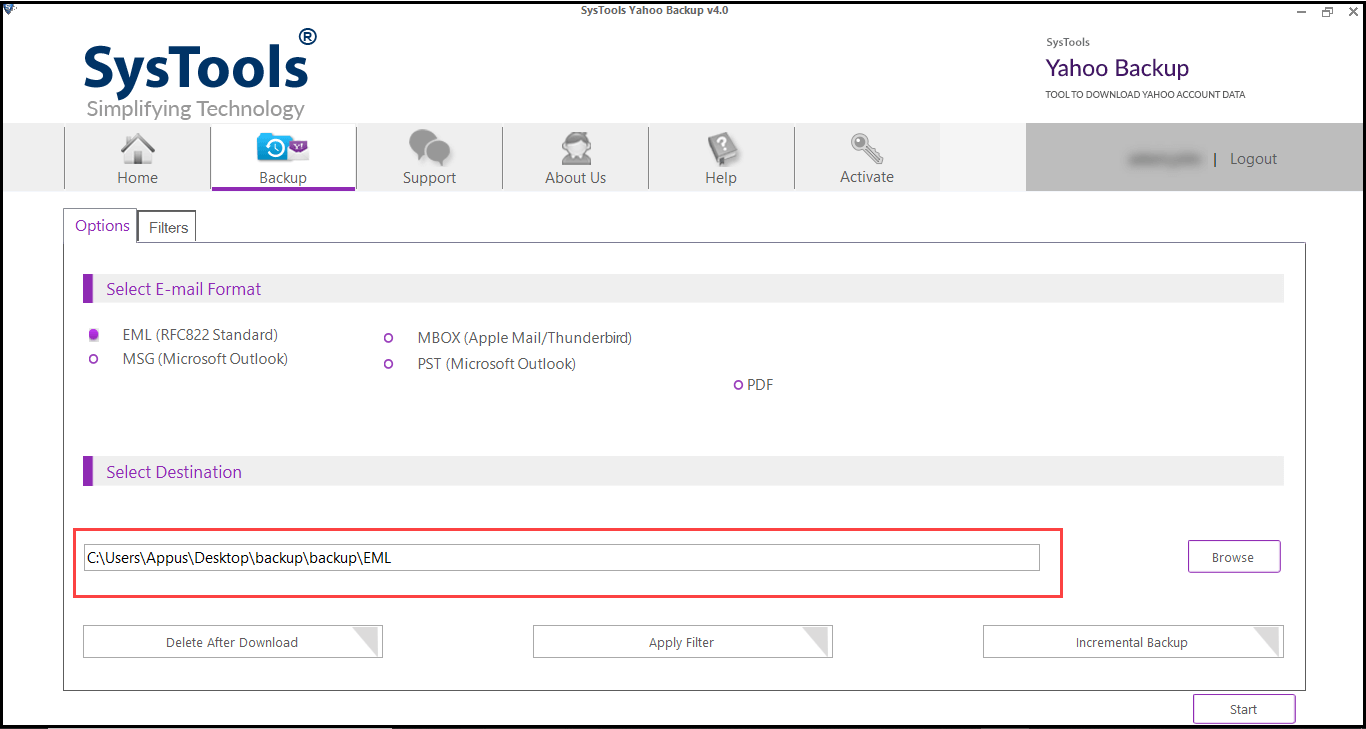The image size is (1366, 729).
Task: Switch to the Filters tab
Action: [168, 228]
